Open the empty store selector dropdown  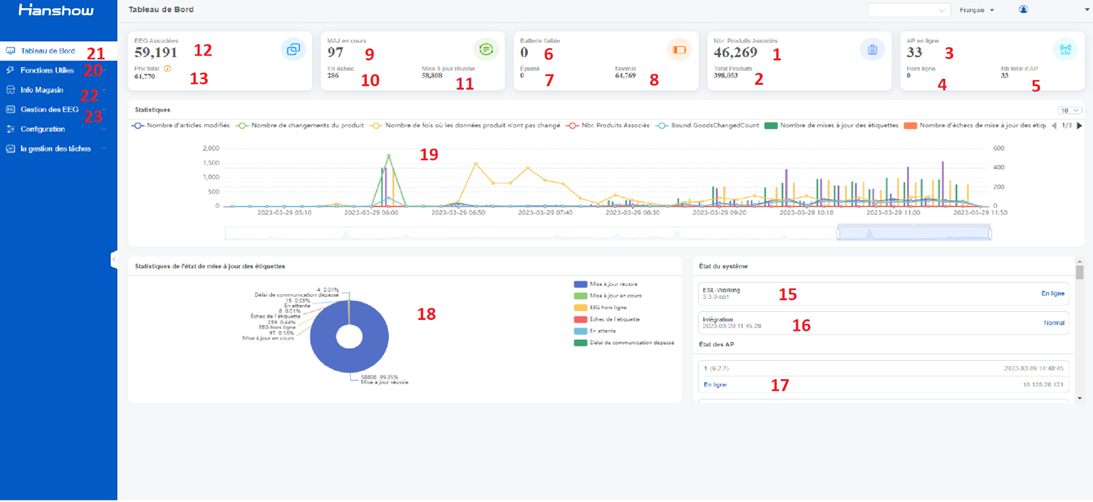[910, 10]
